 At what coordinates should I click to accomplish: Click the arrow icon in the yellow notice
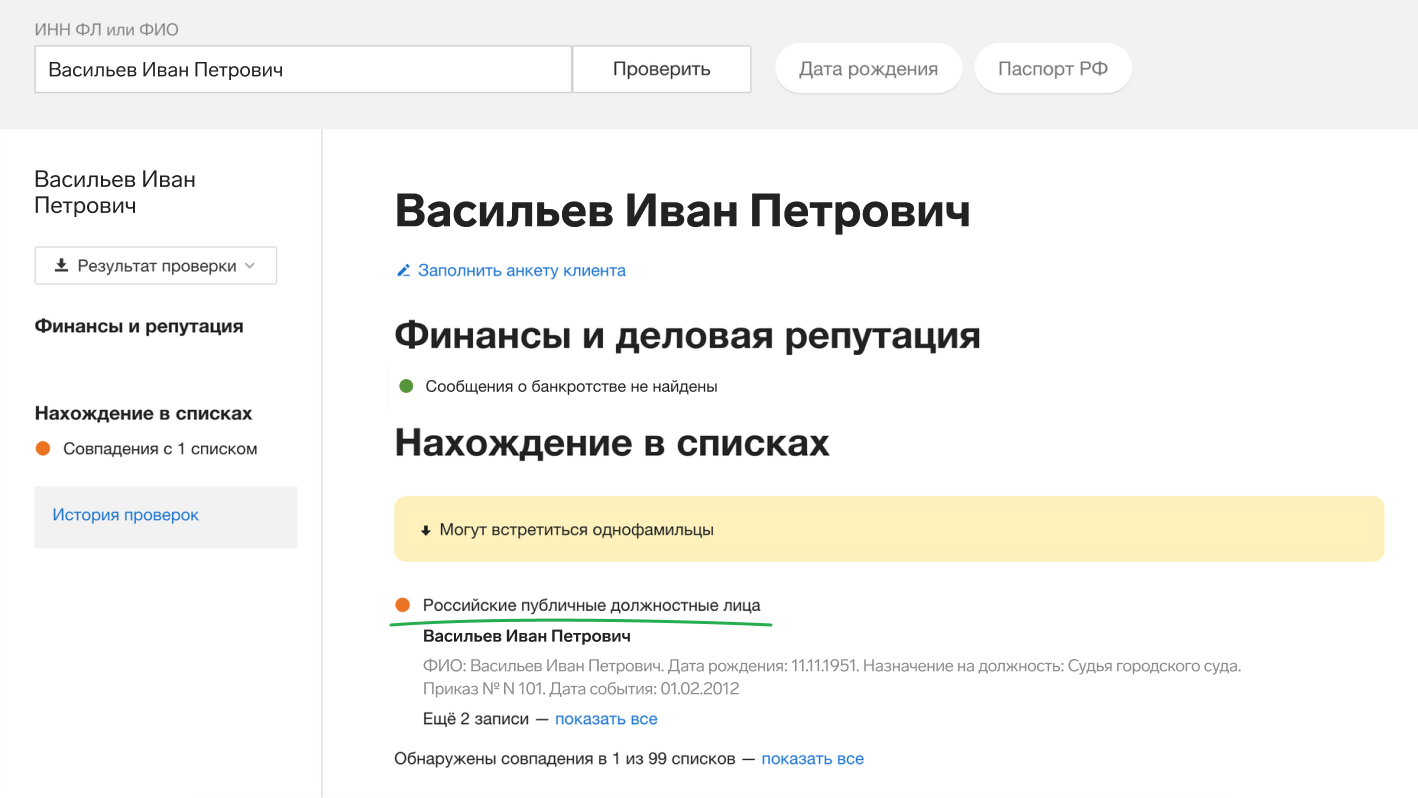coord(425,530)
